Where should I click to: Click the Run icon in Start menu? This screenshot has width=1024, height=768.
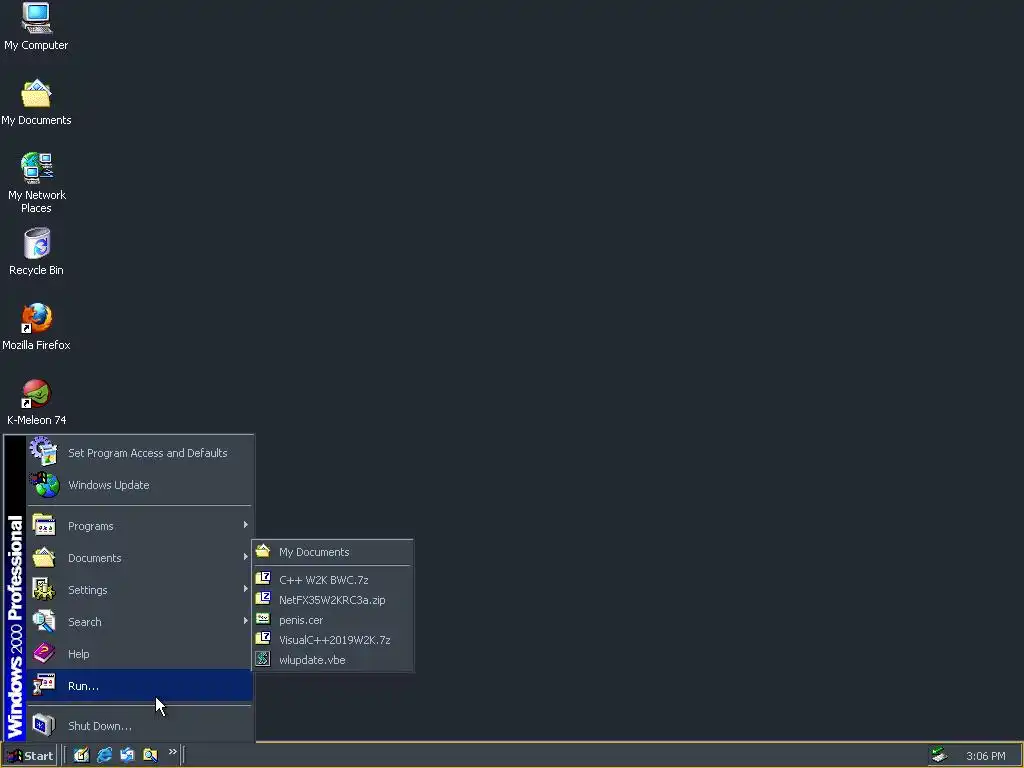[x=44, y=685]
